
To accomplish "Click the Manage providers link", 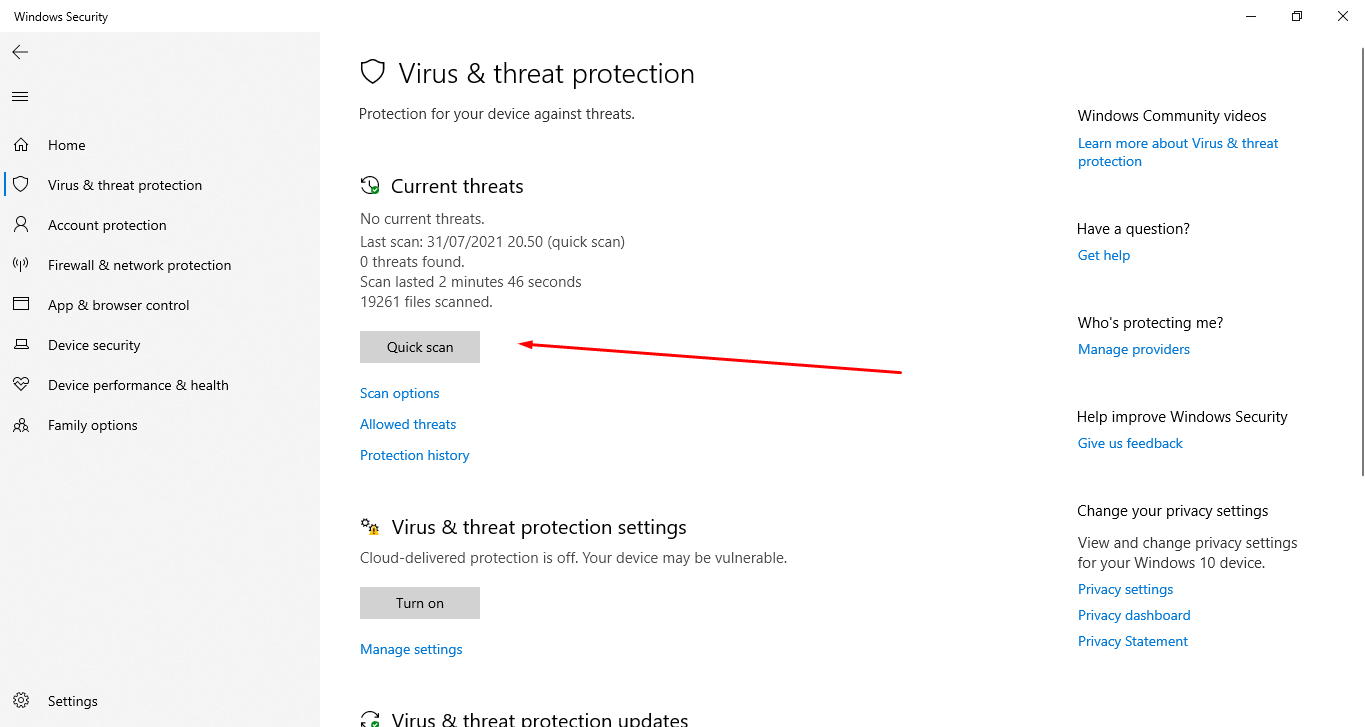I will [x=1133, y=349].
